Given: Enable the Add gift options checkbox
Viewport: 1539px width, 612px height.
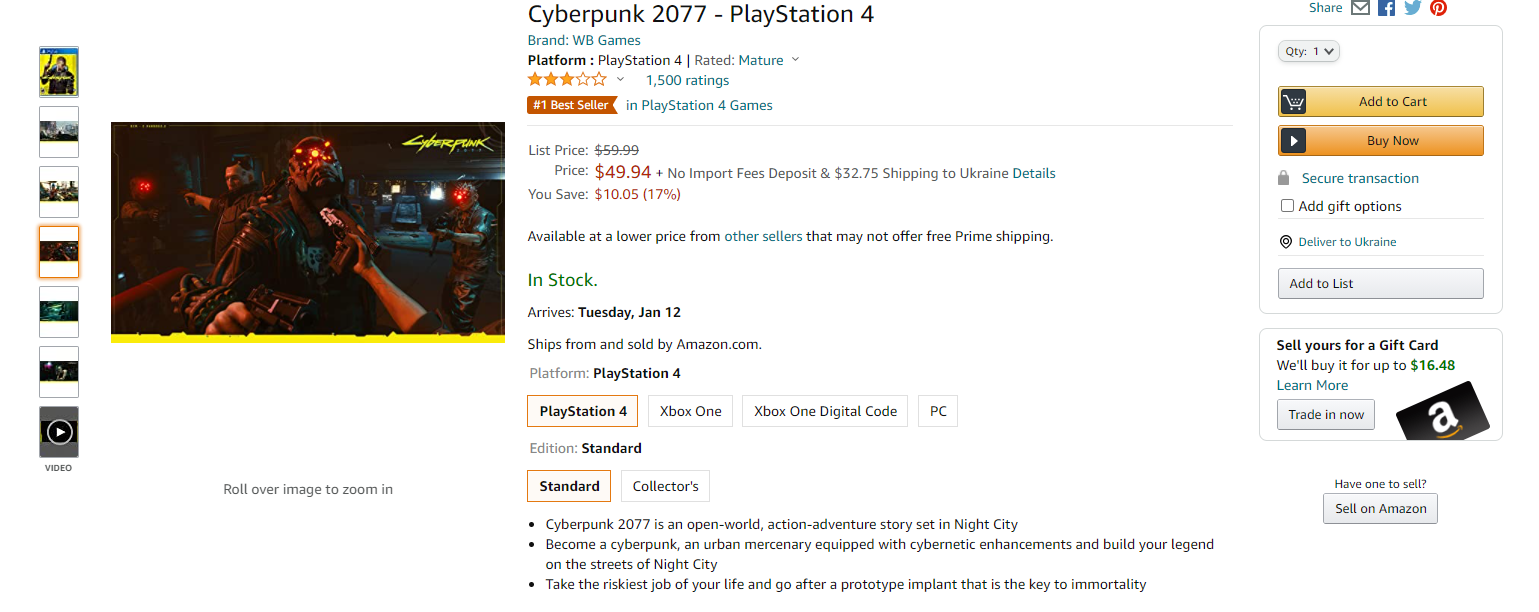Looking at the screenshot, I should [1287, 206].
